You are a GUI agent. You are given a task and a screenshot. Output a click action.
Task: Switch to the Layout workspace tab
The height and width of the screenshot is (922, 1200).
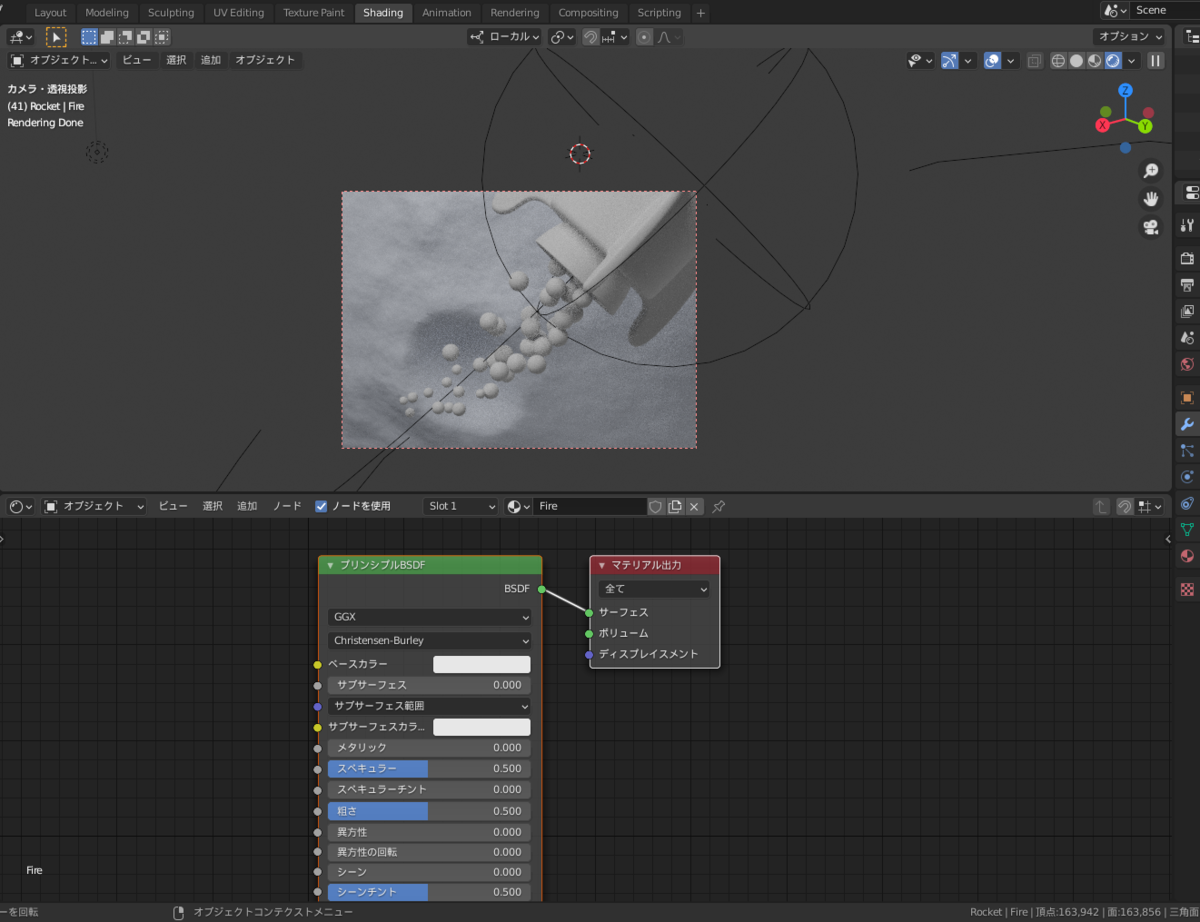(50, 13)
